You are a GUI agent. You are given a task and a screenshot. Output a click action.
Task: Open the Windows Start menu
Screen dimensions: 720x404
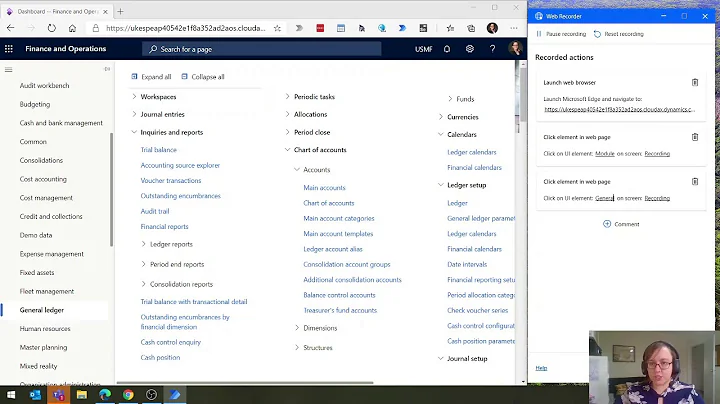11,395
